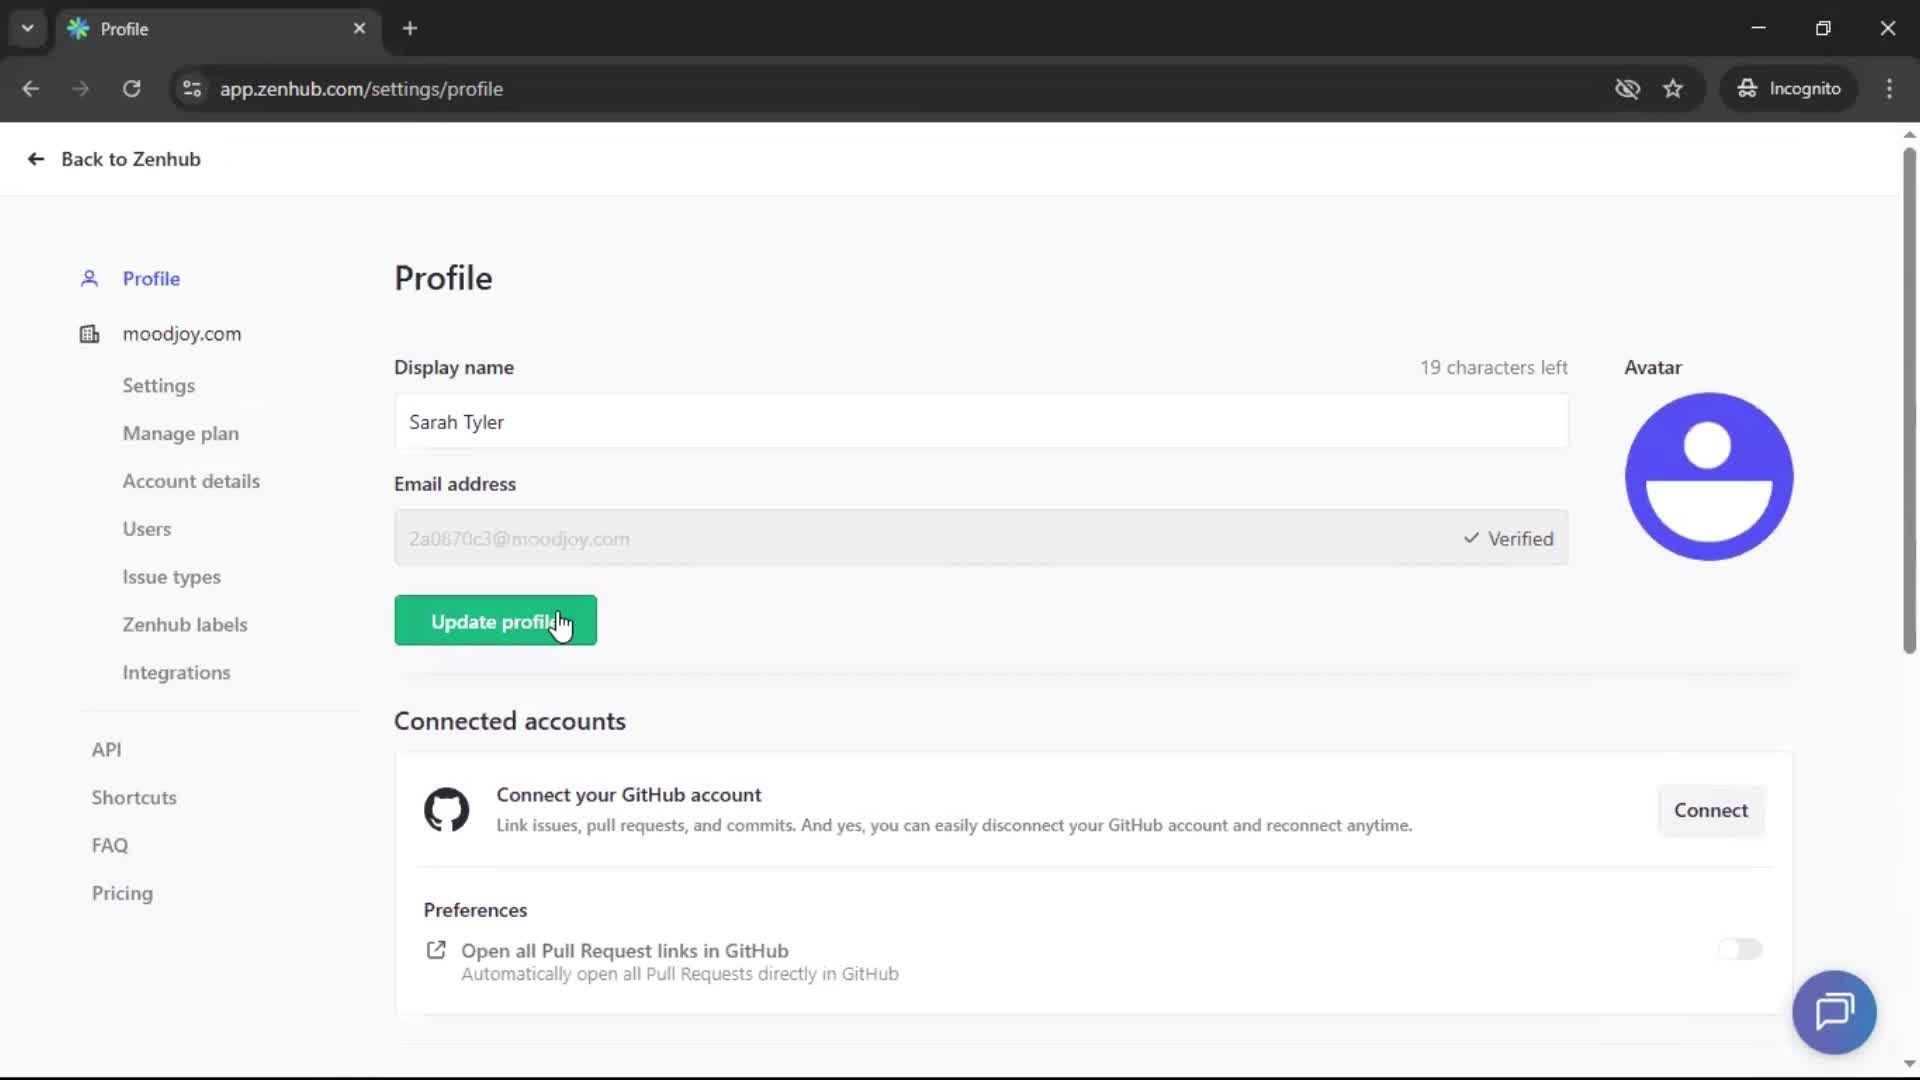Select Integrations in the sidebar
The width and height of the screenshot is (1920, 1080).
coord(176,672)
